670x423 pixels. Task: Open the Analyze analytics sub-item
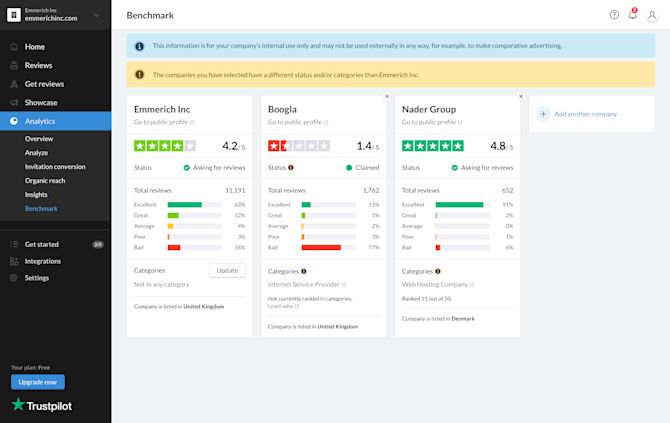tap(36, 153)
